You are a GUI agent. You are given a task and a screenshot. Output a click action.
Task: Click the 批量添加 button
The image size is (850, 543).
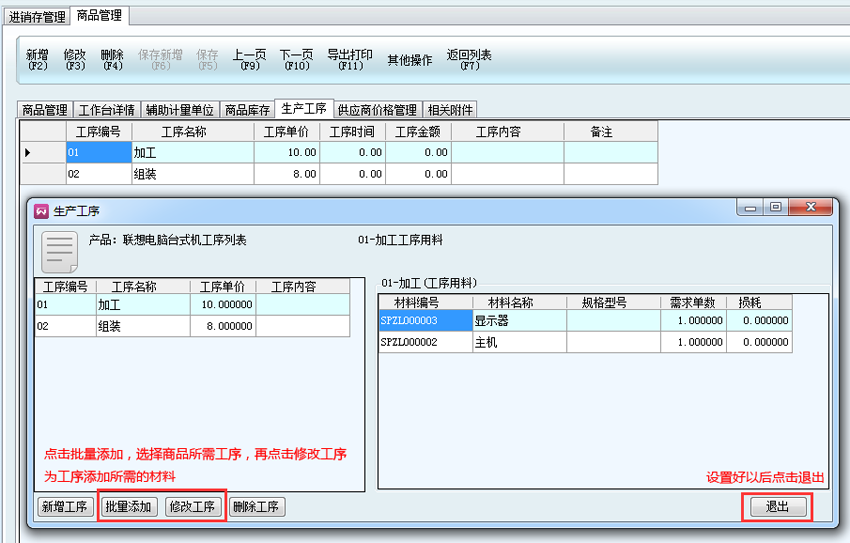tap(128, 507)
